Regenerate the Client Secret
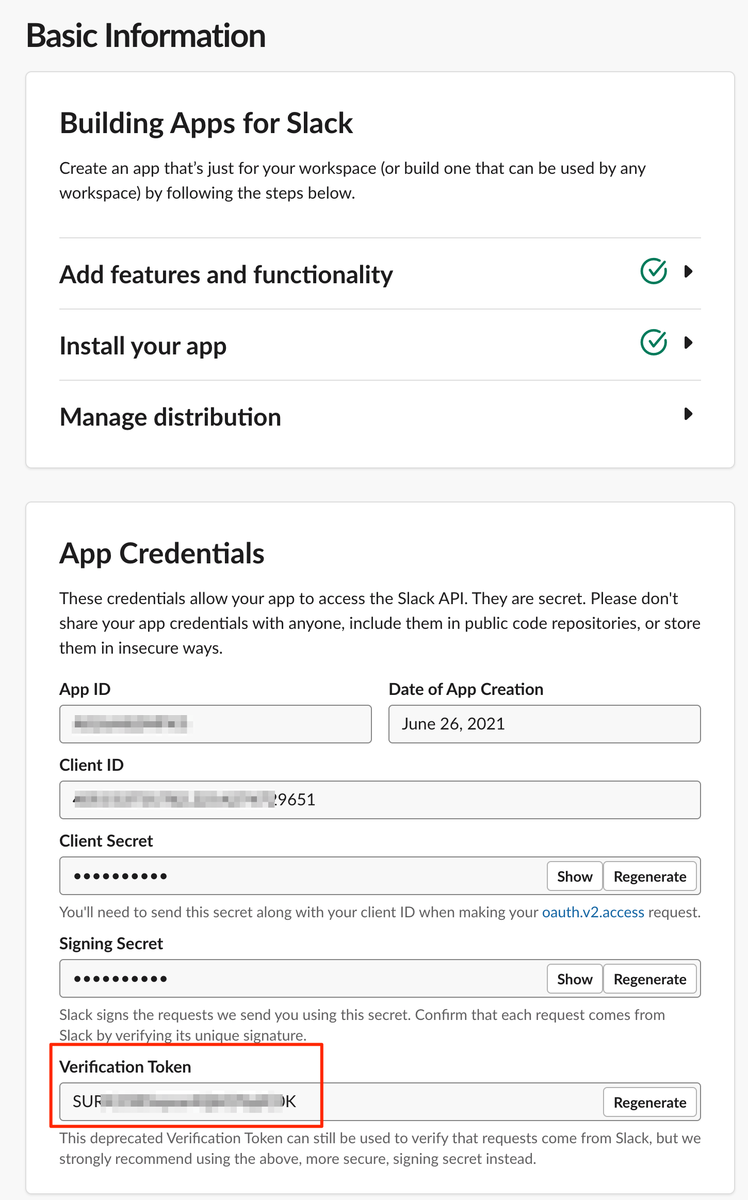This screenshot has height=1200, width=748. pos(650,876)
